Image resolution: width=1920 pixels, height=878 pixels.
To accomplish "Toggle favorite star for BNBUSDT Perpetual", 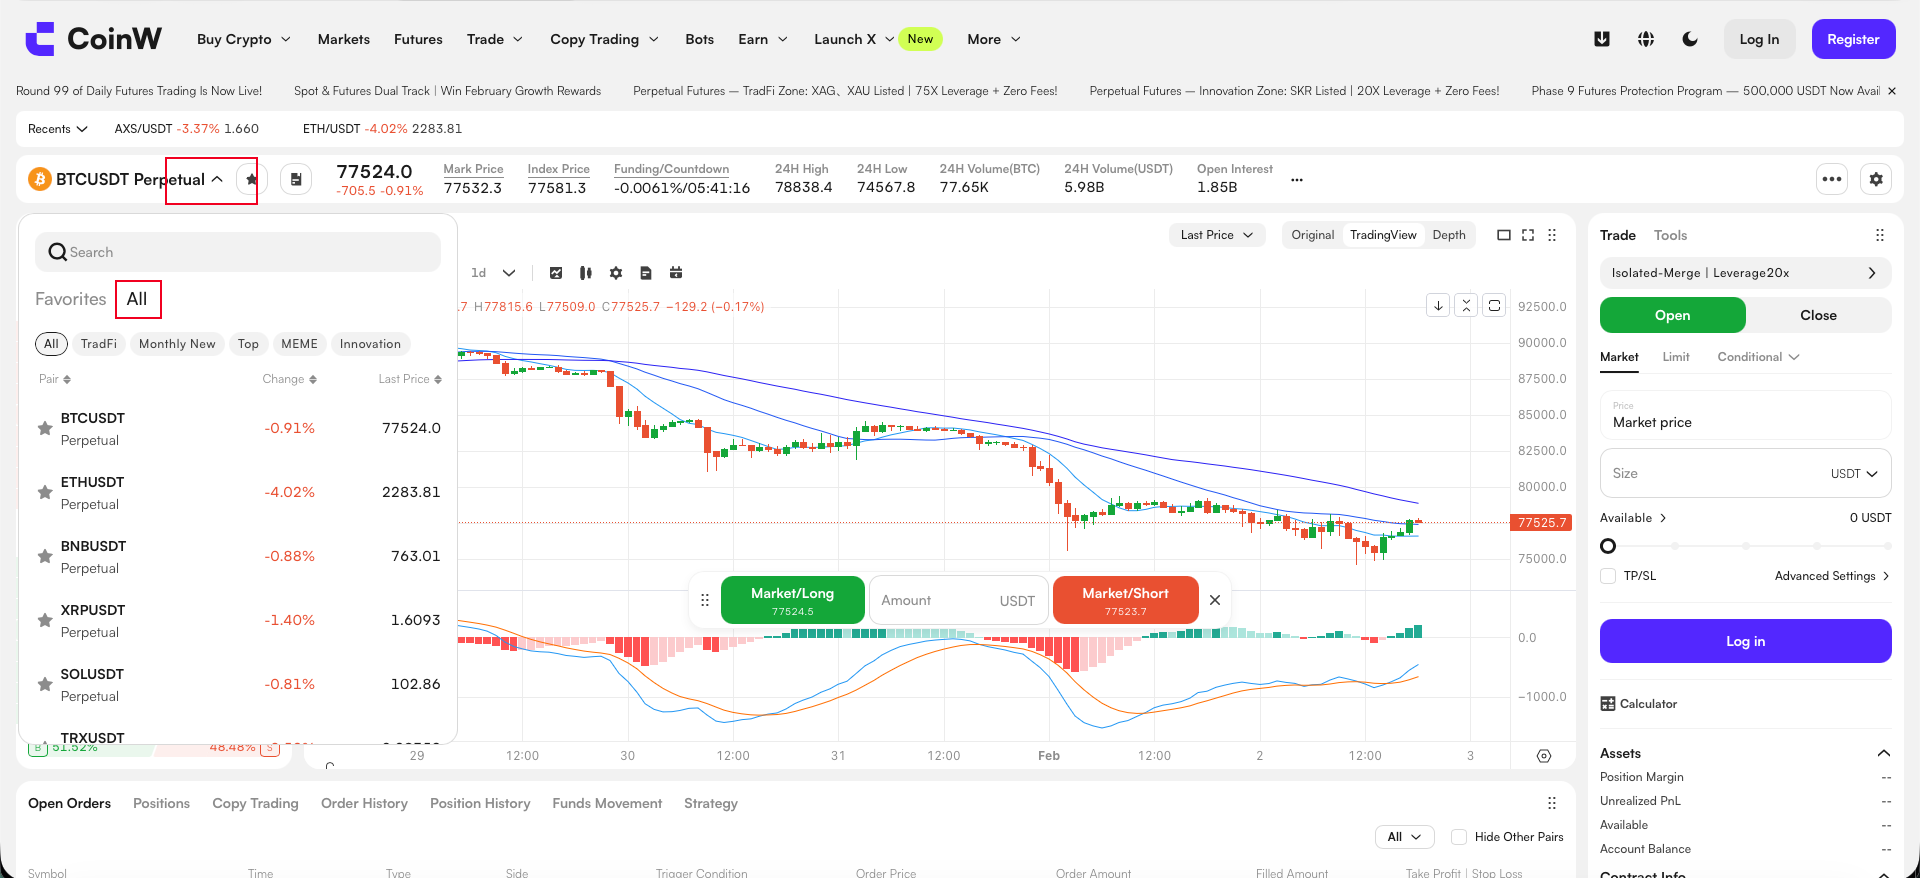I will 45,556.
